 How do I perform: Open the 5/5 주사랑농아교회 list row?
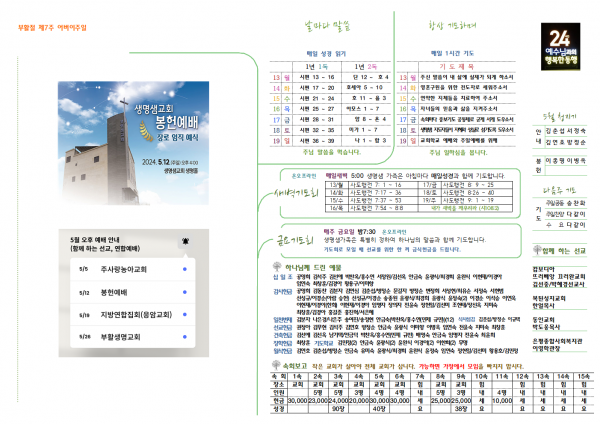click(133, 269)
